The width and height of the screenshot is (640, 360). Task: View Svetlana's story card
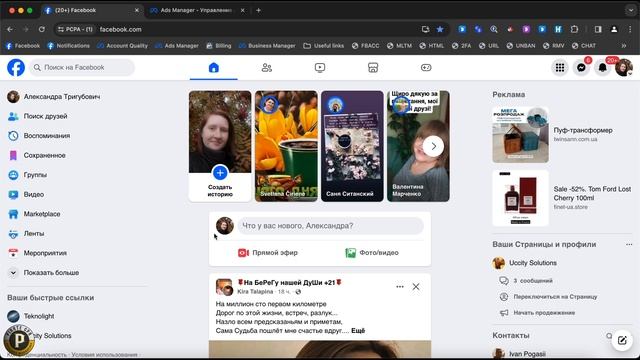point(286,146)
